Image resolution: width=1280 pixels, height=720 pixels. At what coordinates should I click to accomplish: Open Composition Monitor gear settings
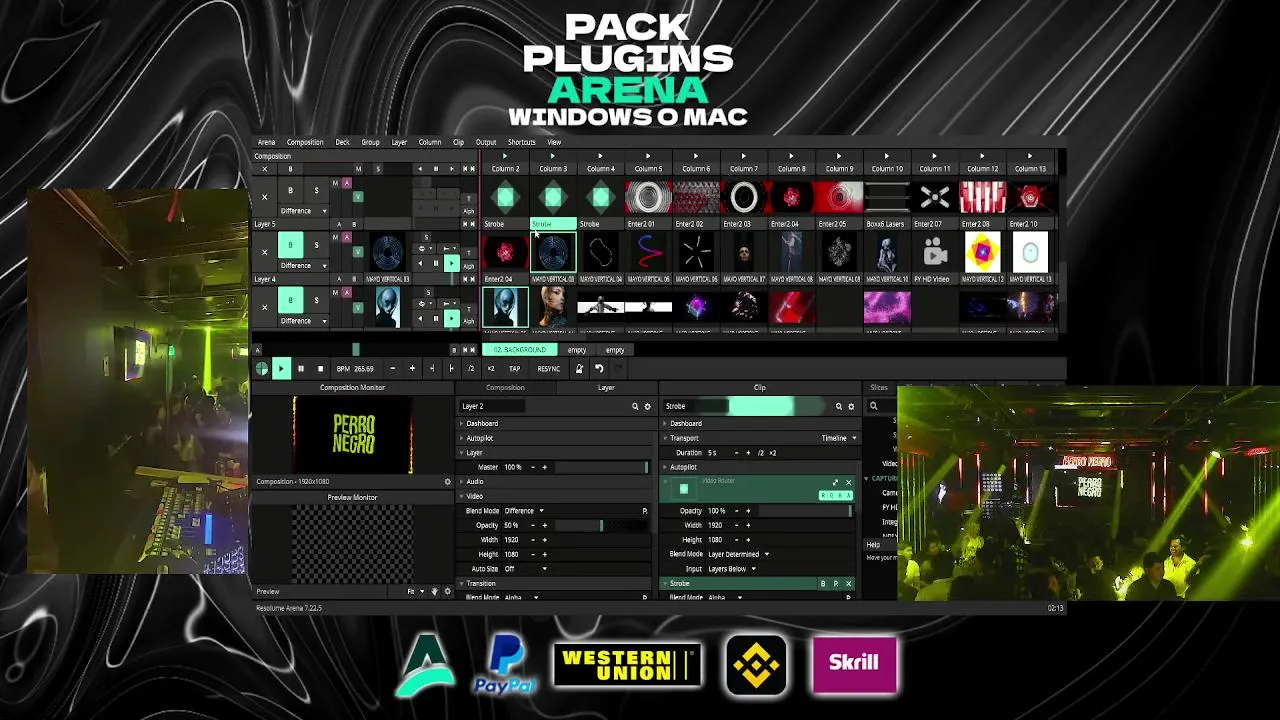[447, 482]
